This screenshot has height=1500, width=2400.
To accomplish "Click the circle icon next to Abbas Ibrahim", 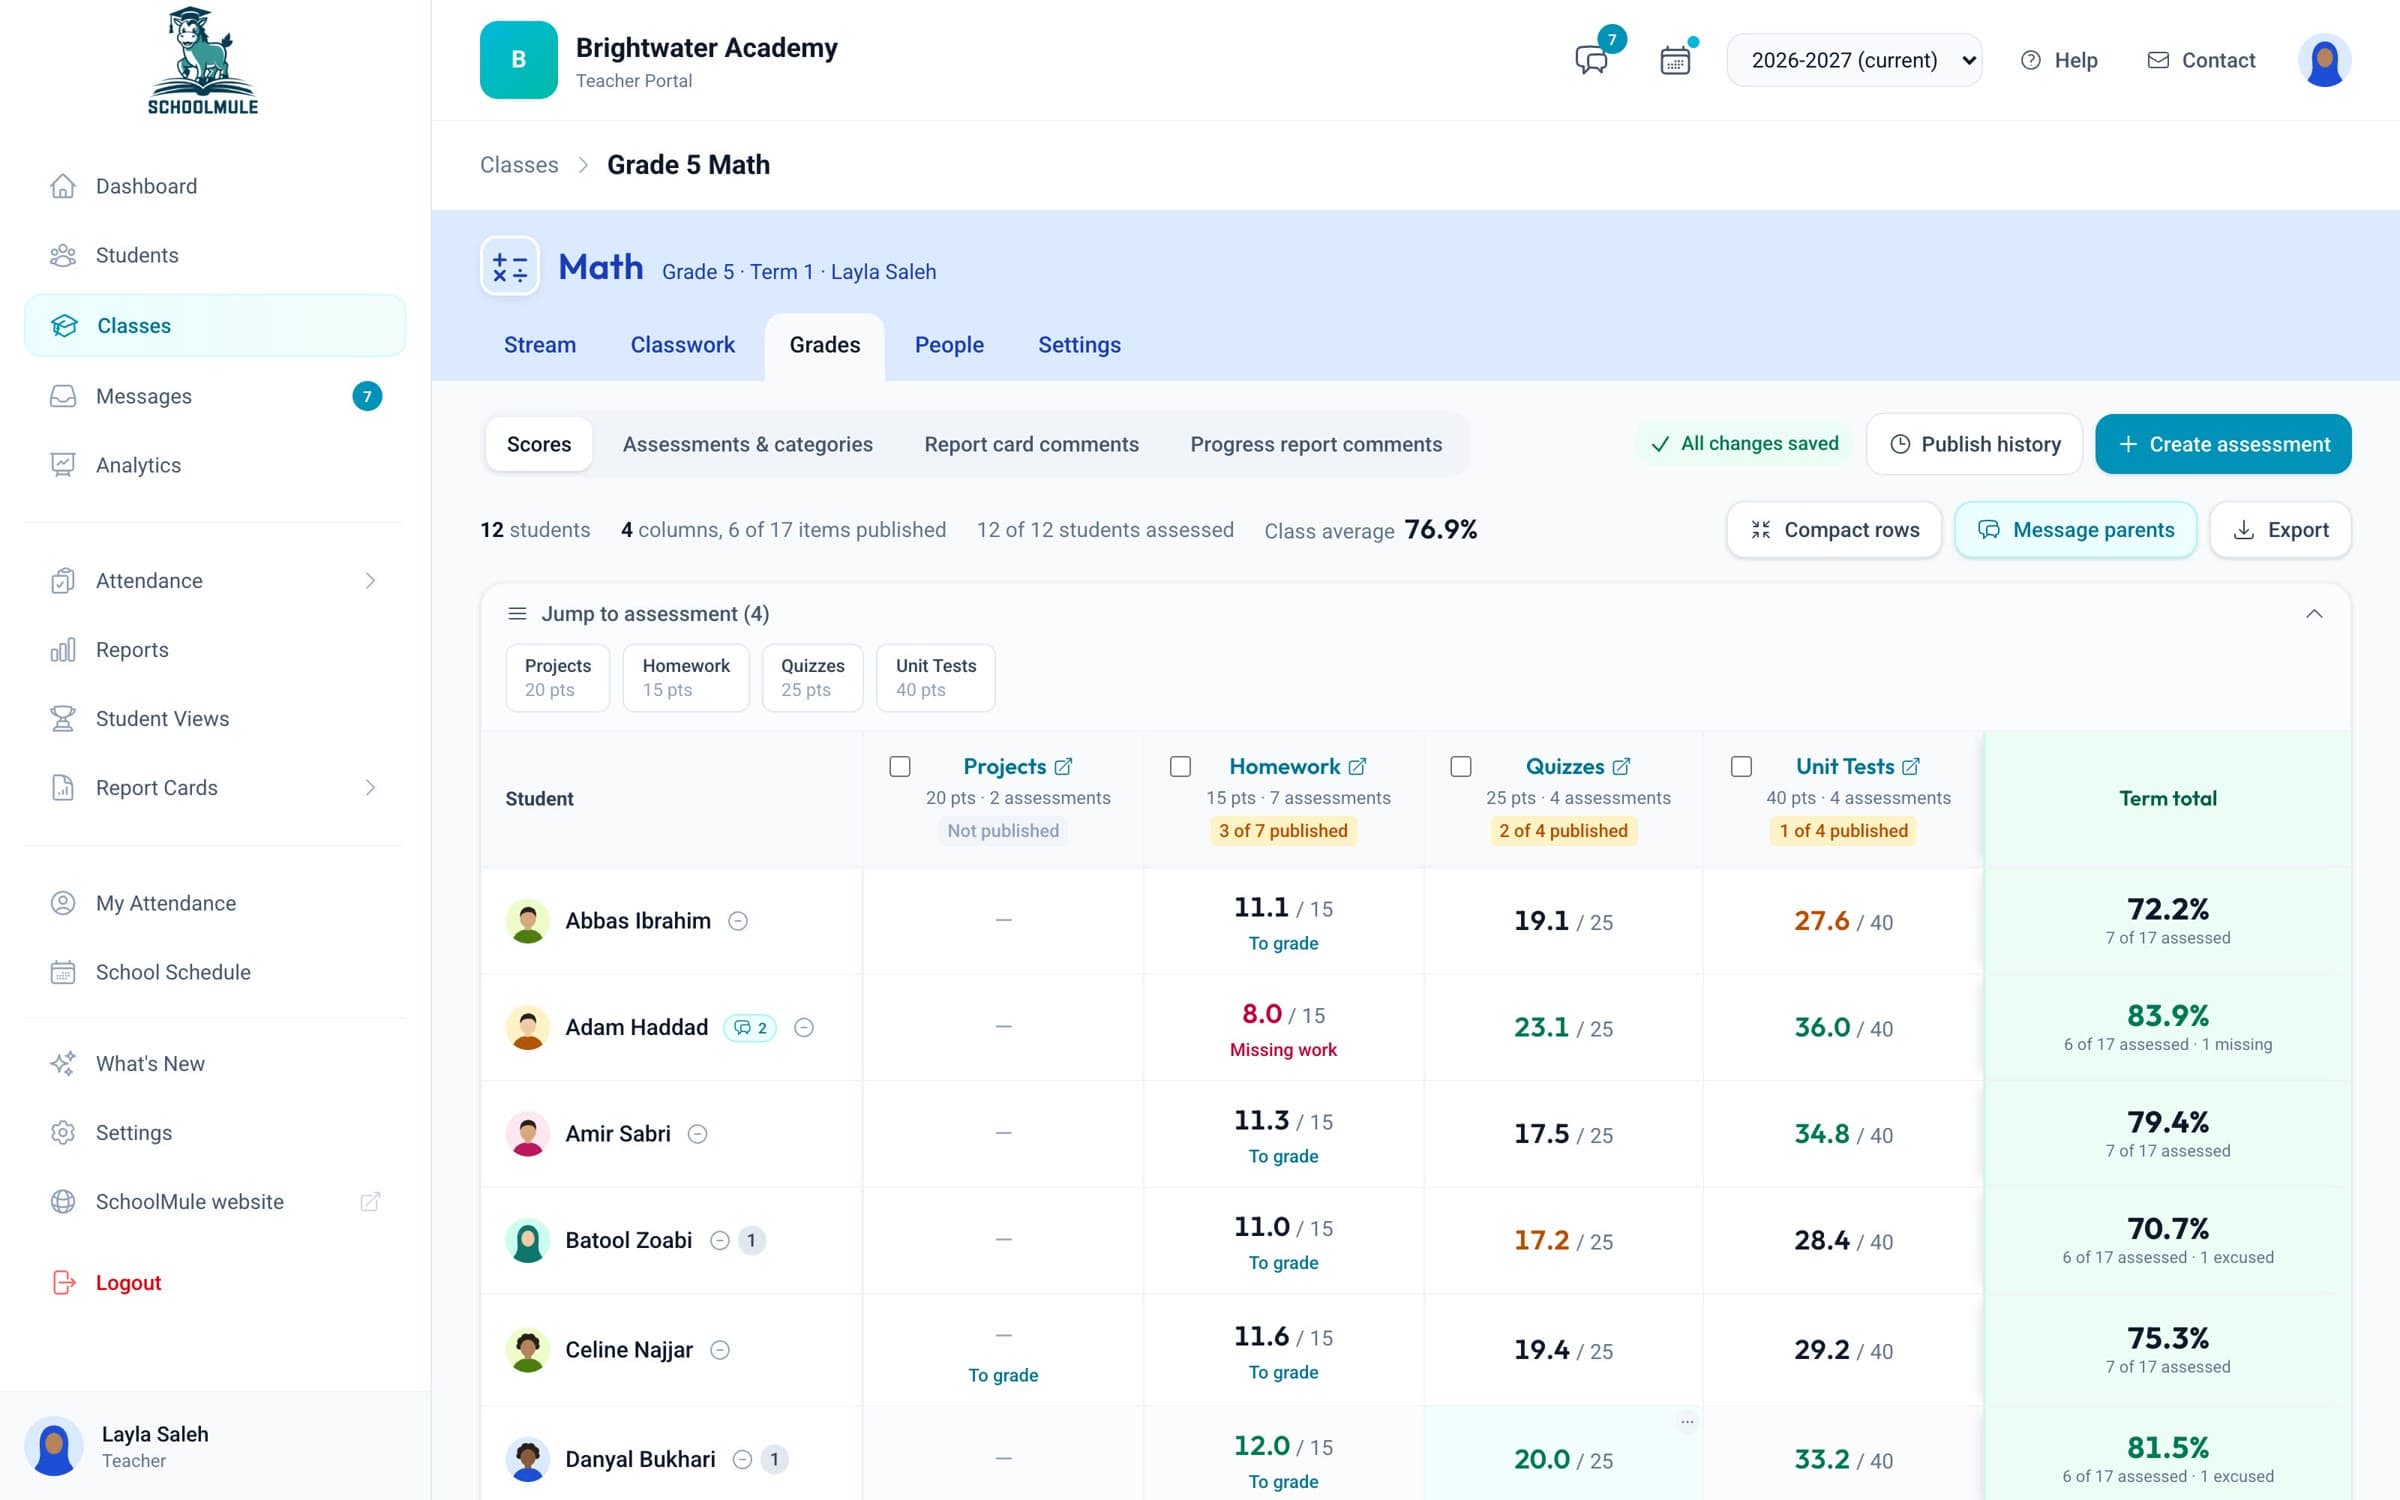I will tap(738, 921).
